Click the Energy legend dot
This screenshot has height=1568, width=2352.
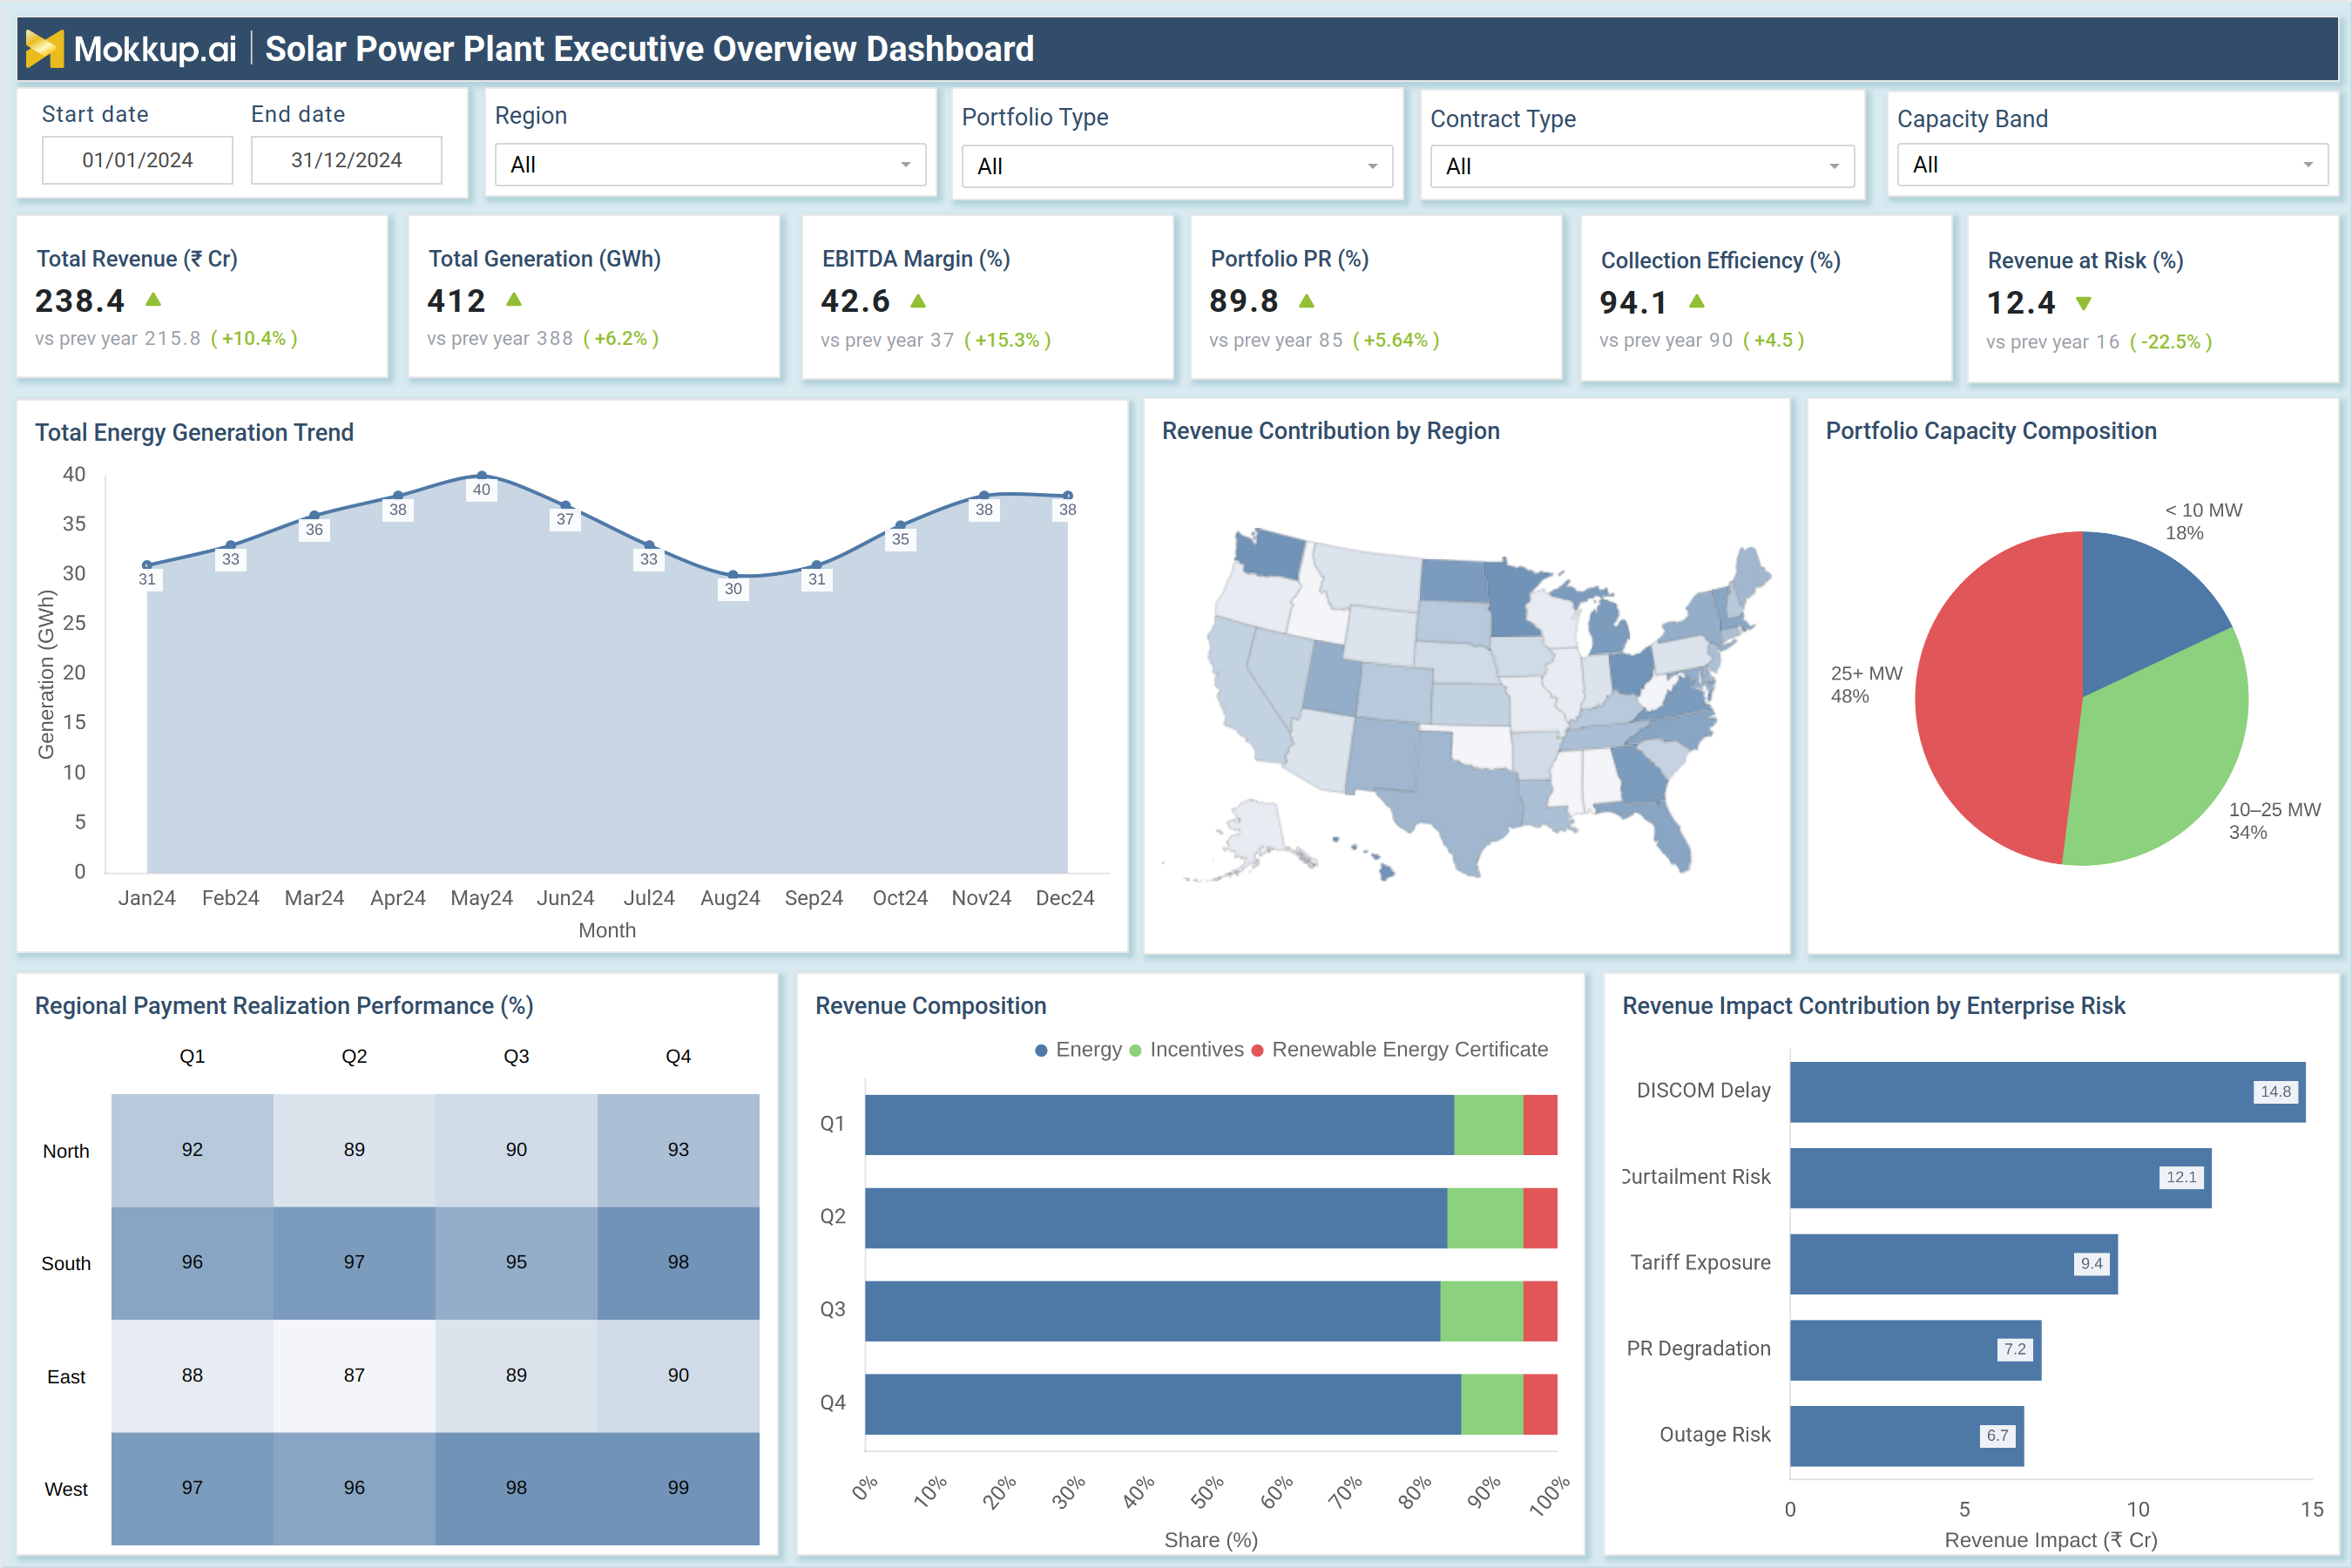click(1041, 1050)
